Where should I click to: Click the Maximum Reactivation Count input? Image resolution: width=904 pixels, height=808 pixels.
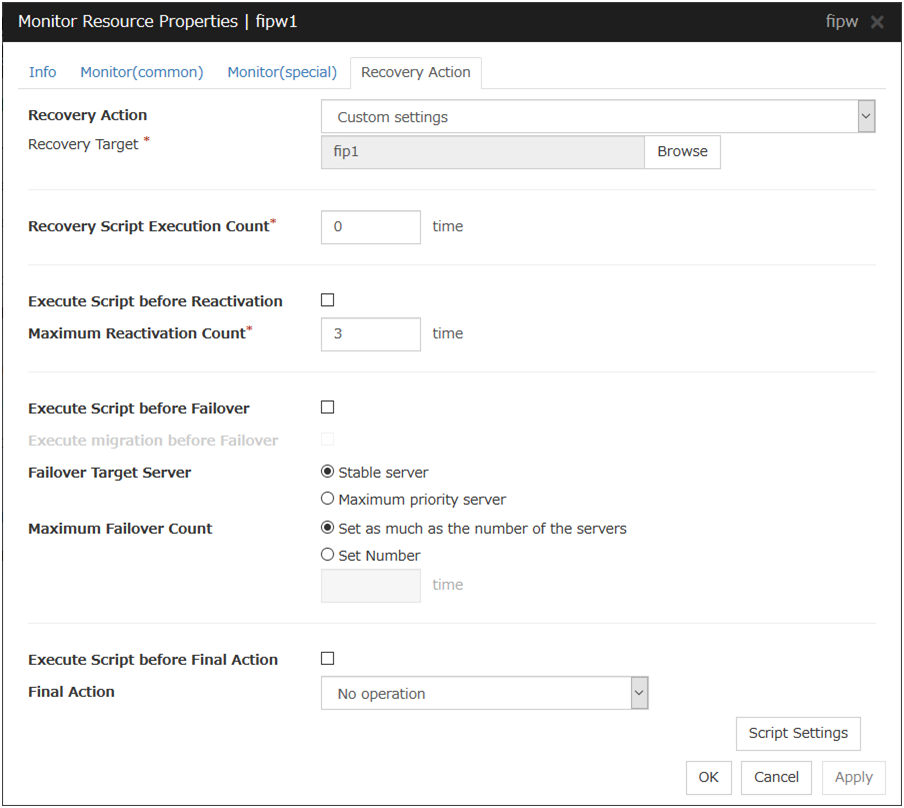tap(370, 334)
